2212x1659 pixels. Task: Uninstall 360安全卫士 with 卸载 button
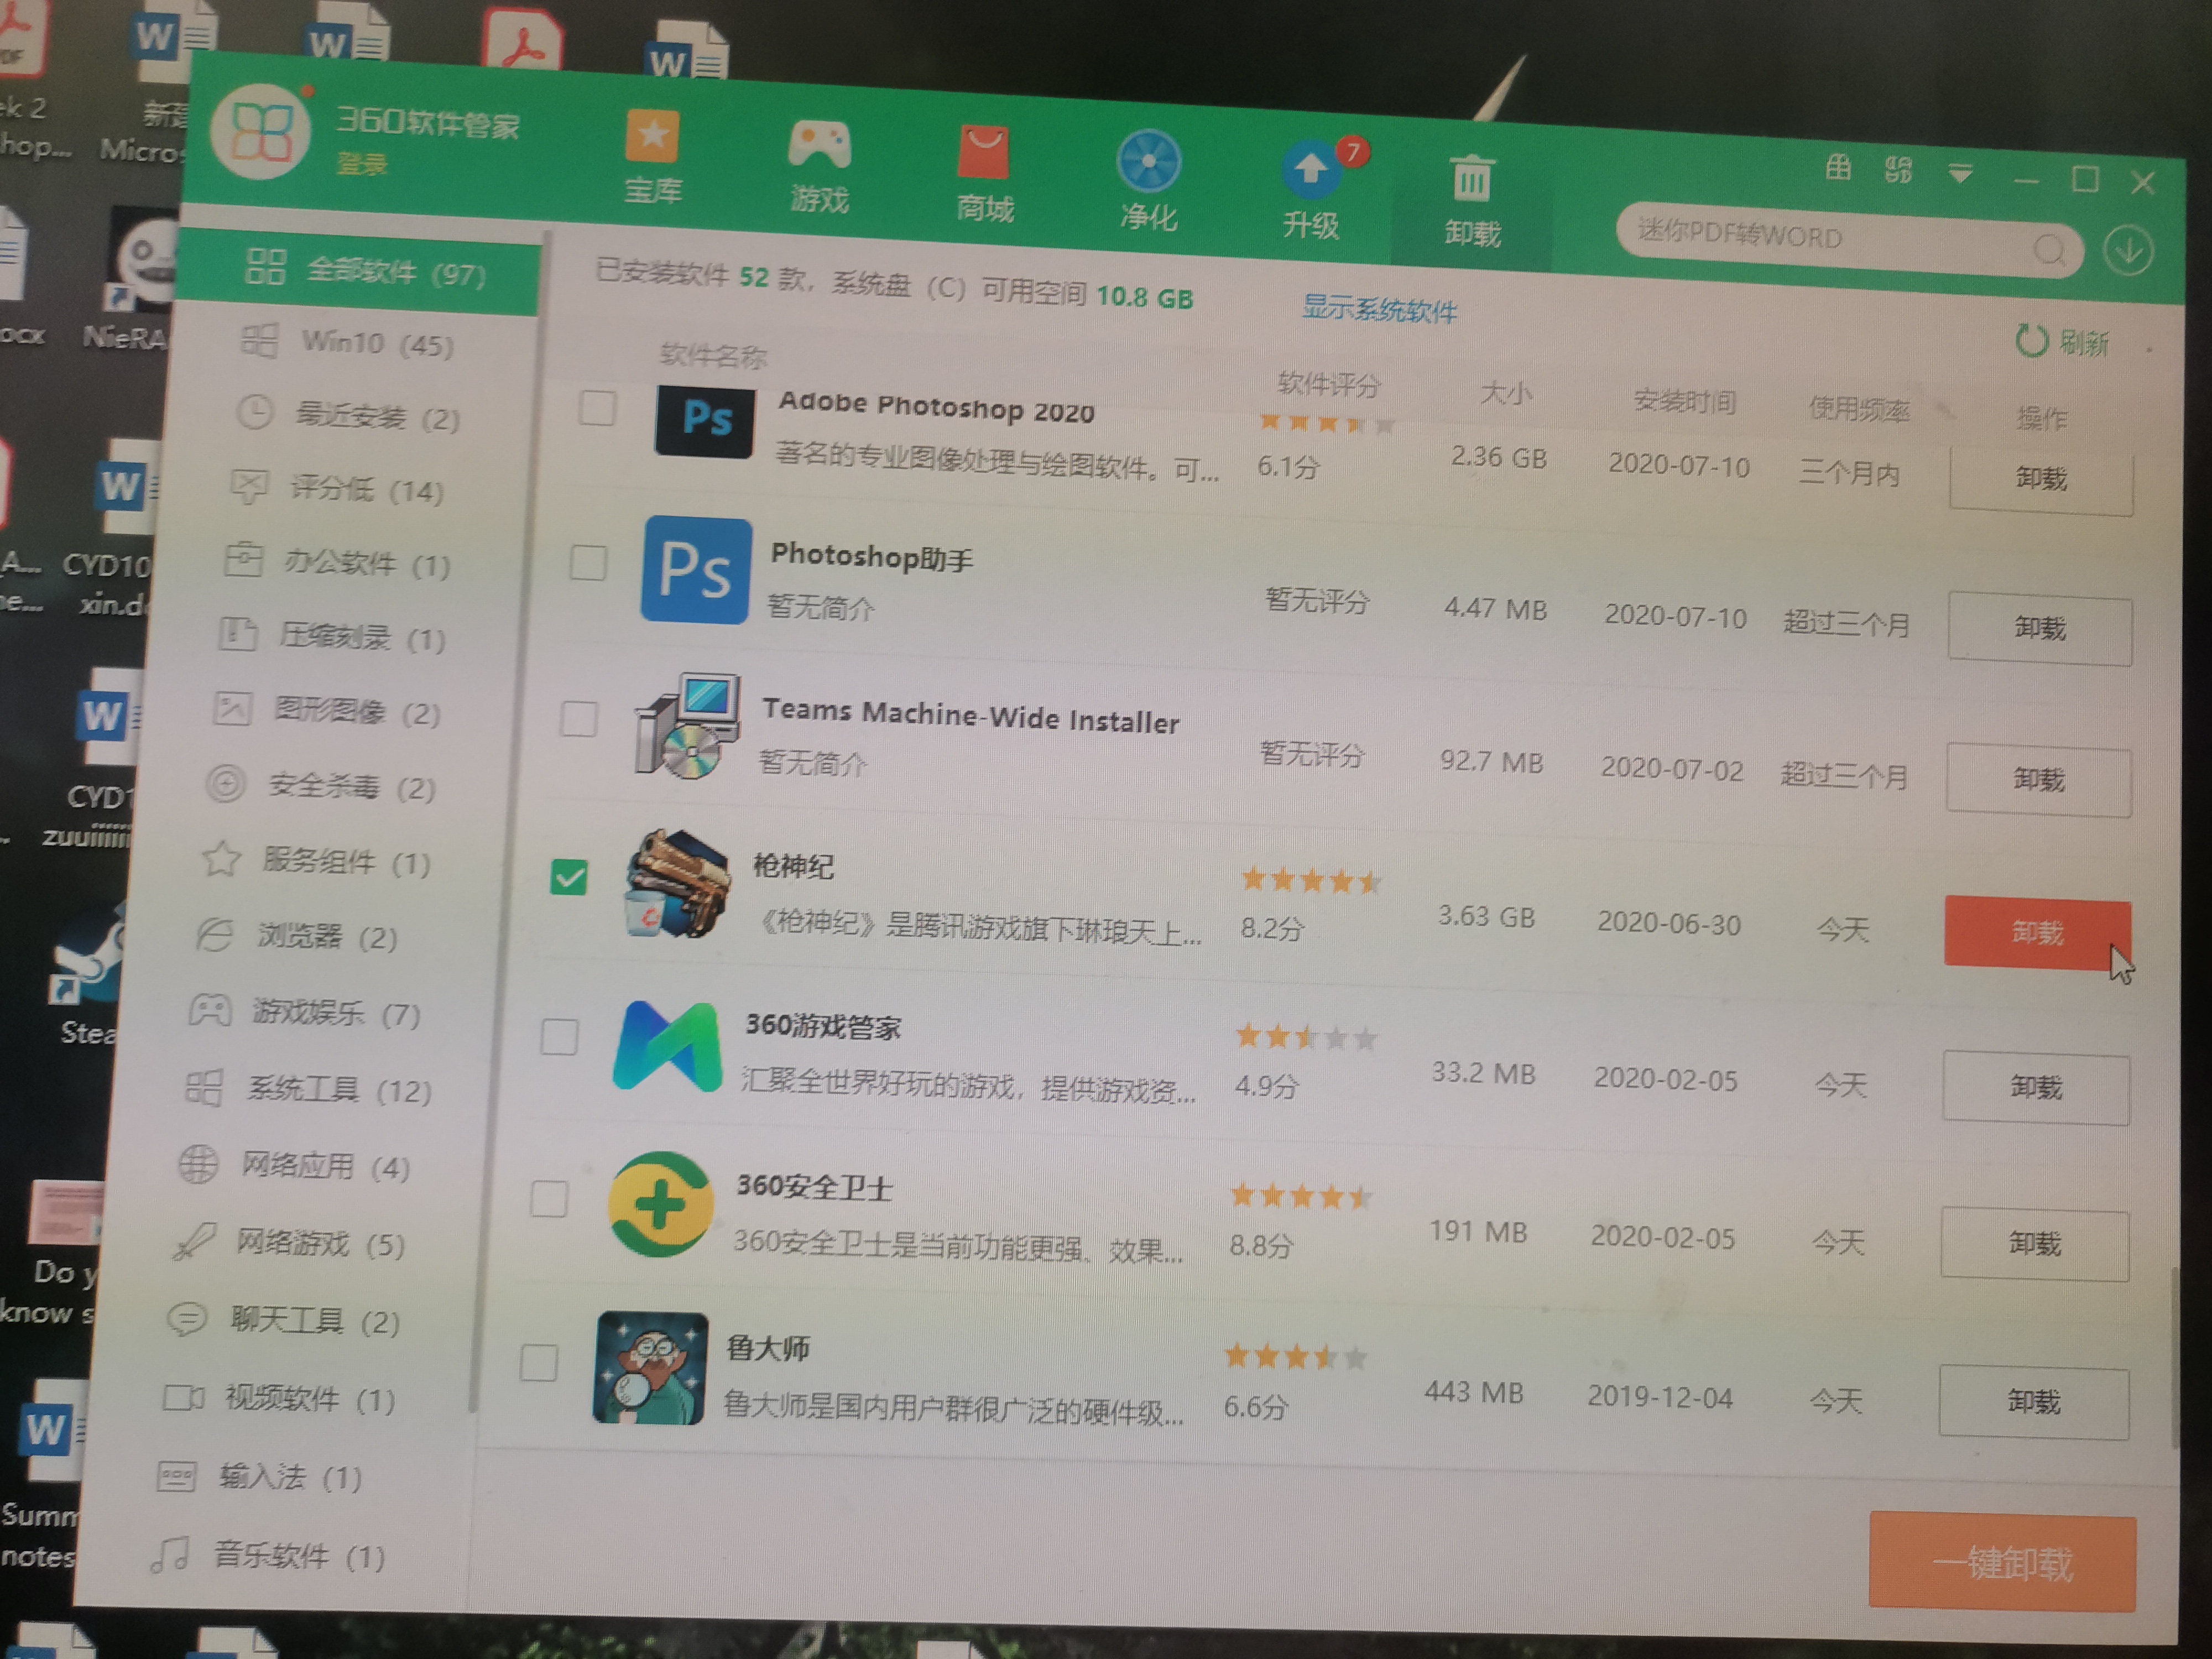2035,1244
